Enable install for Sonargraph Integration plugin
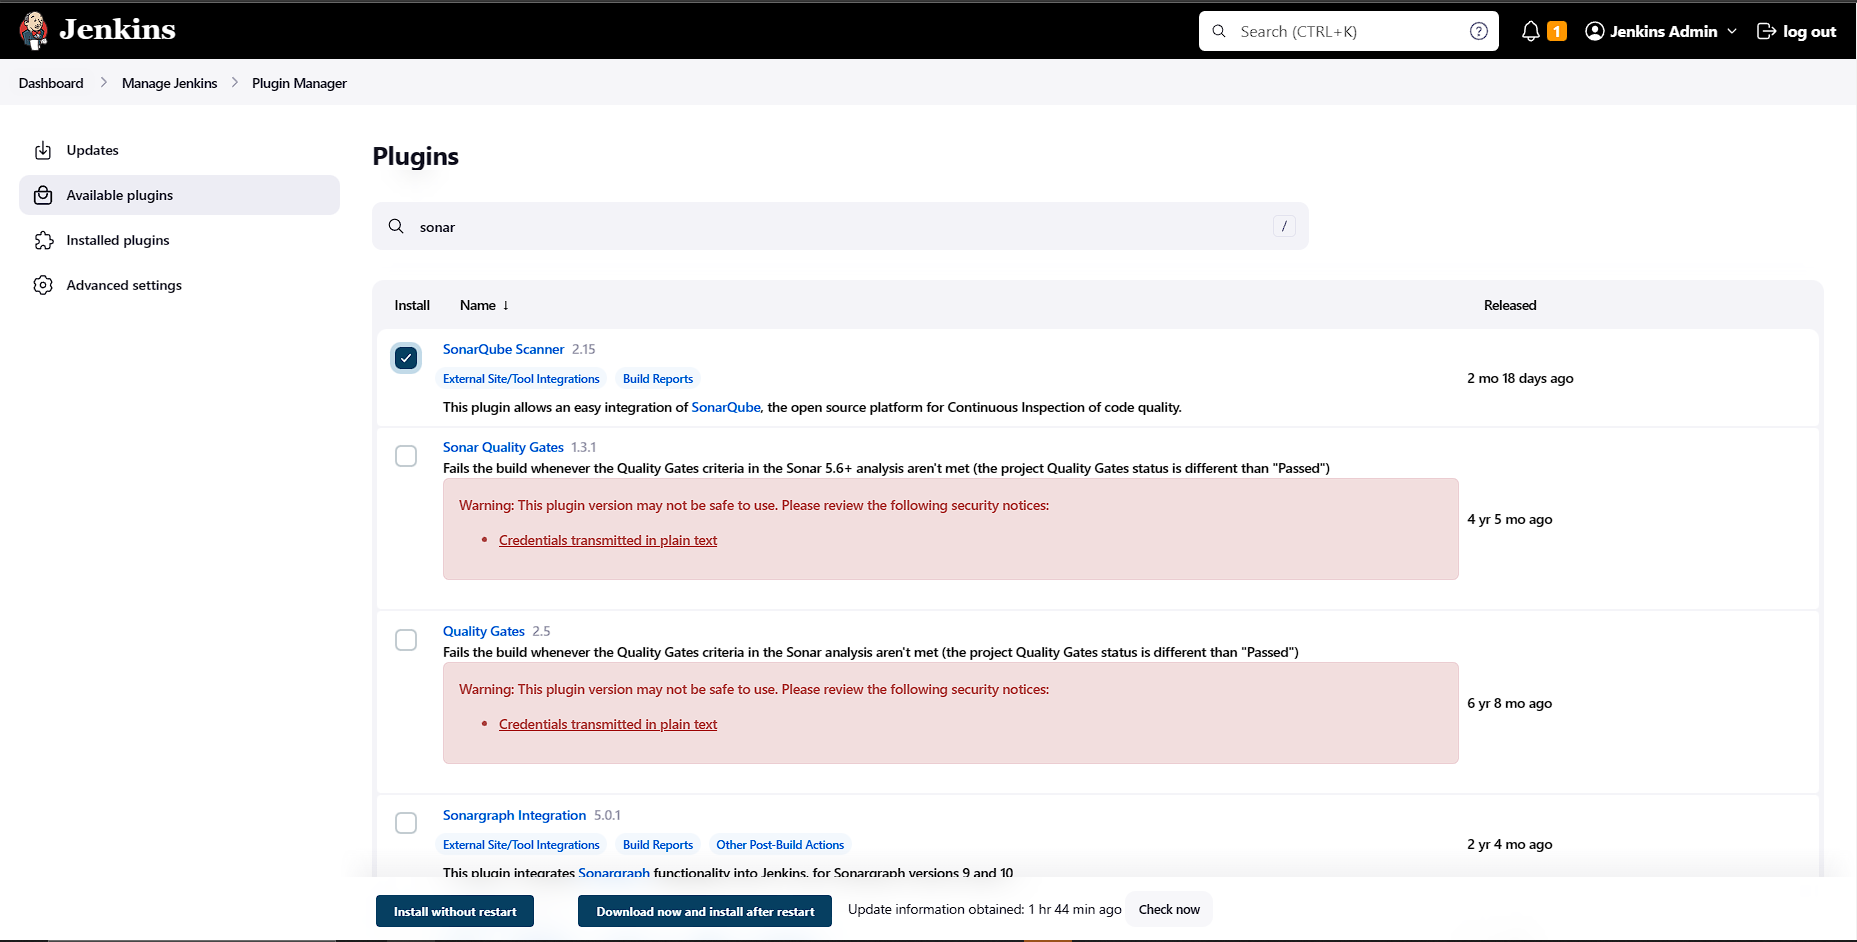 [x=406, y=823]
